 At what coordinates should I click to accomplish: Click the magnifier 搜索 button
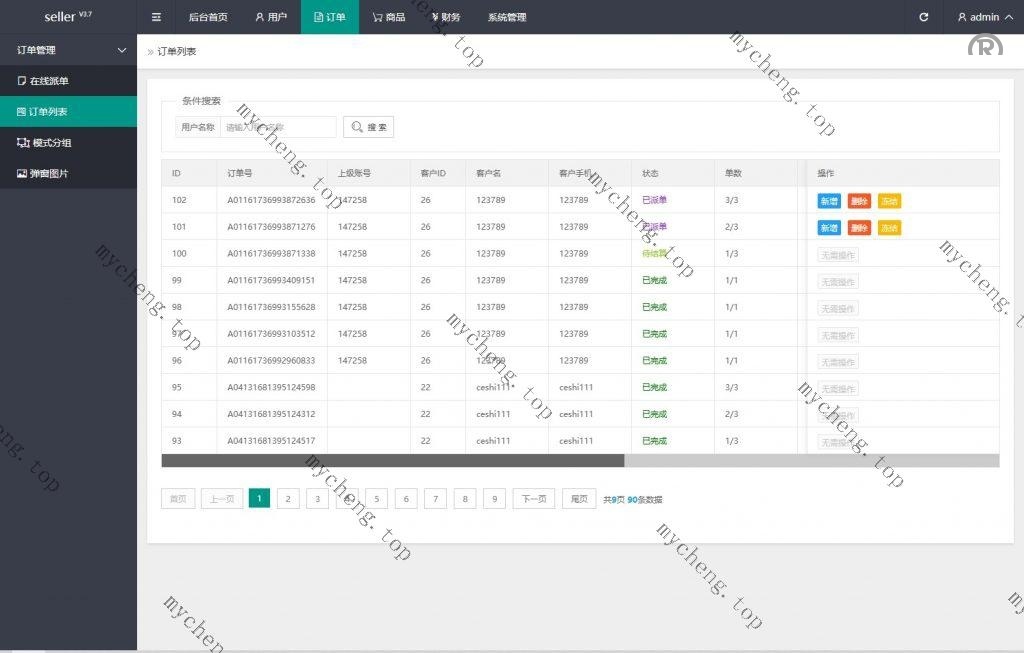point(368,127)
